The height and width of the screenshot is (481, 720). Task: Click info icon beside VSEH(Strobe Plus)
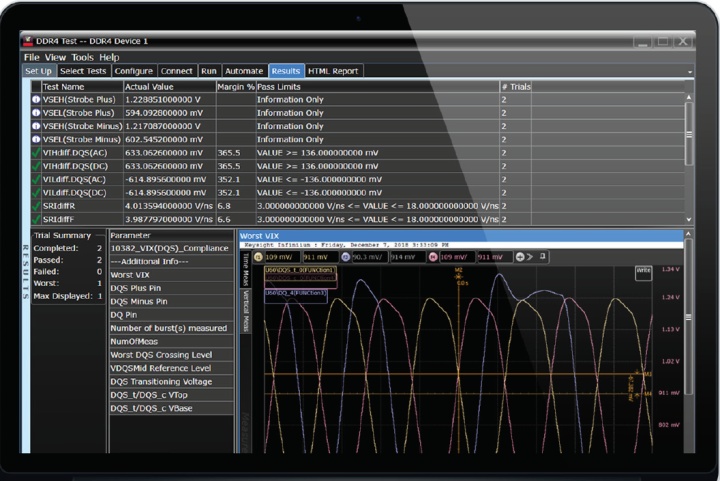click(x=36, y=99)
